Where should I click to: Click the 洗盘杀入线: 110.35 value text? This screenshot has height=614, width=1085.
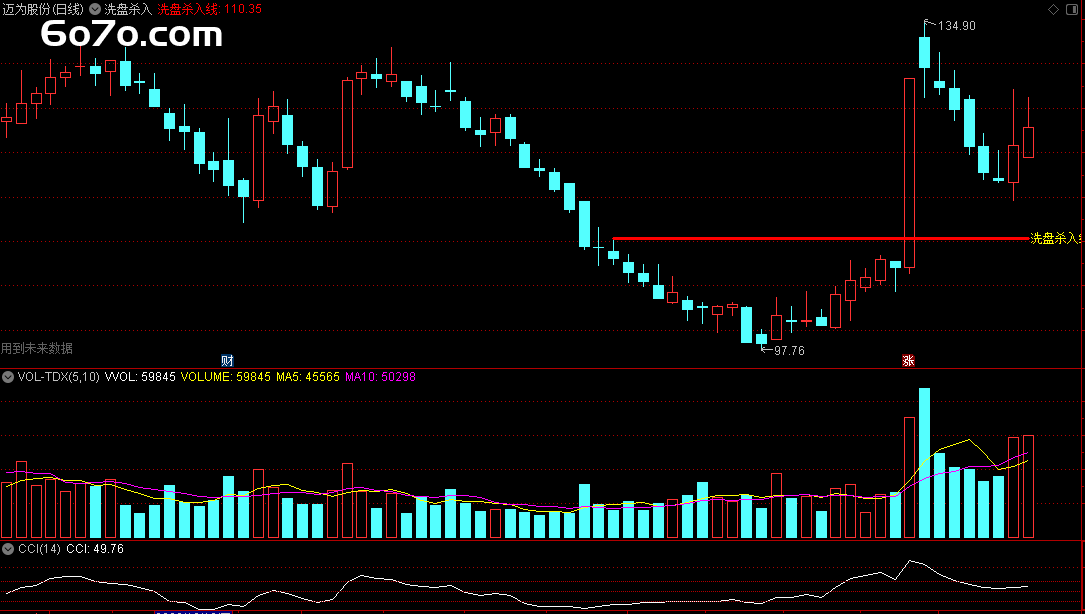pyautogui.click(x=210, y=9)
